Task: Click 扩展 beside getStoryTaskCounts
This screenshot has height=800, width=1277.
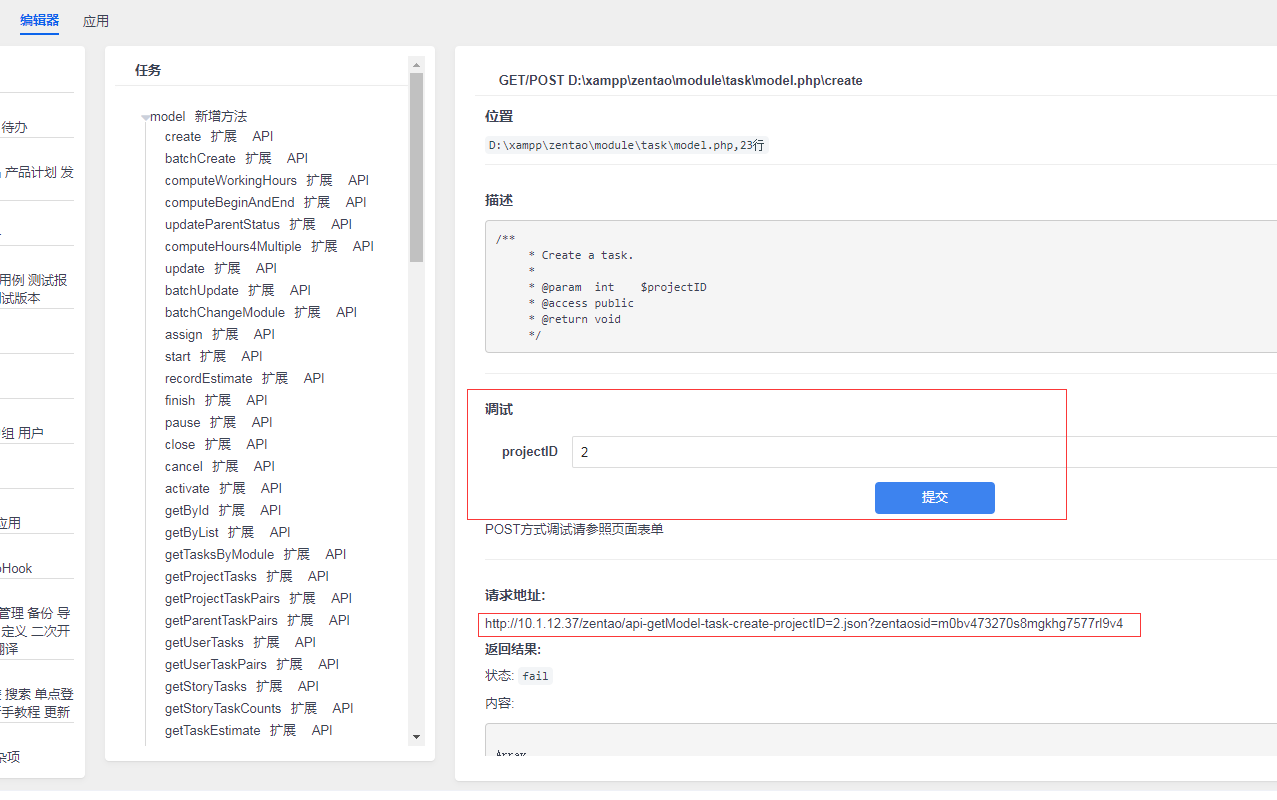Action: click(305, 708)
